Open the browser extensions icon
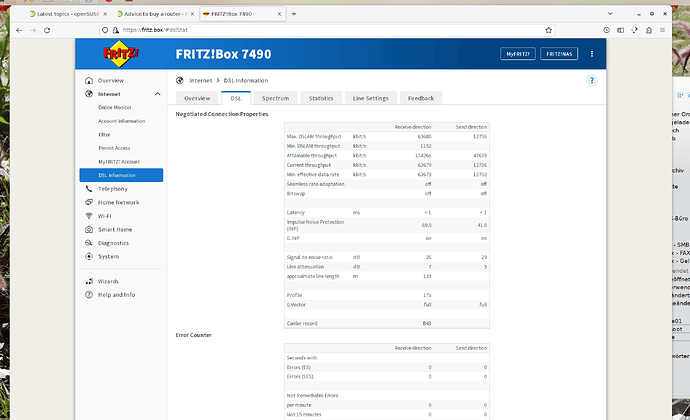 tap(649, 30)
